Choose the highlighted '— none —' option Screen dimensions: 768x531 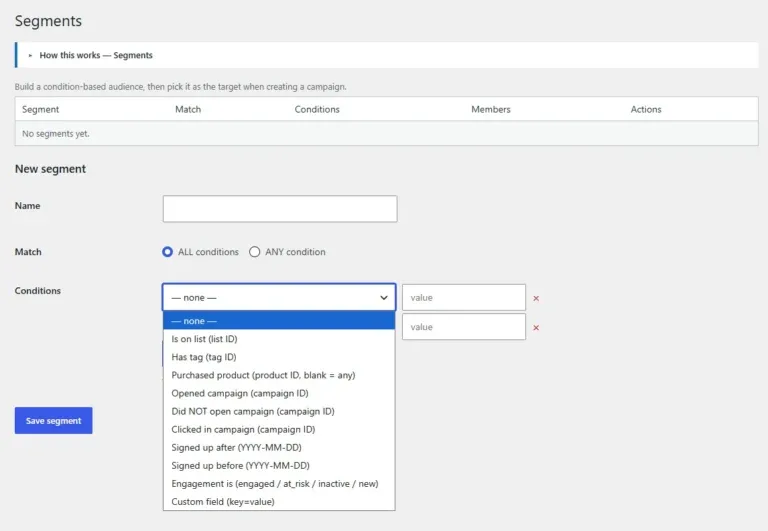point(279,321)
